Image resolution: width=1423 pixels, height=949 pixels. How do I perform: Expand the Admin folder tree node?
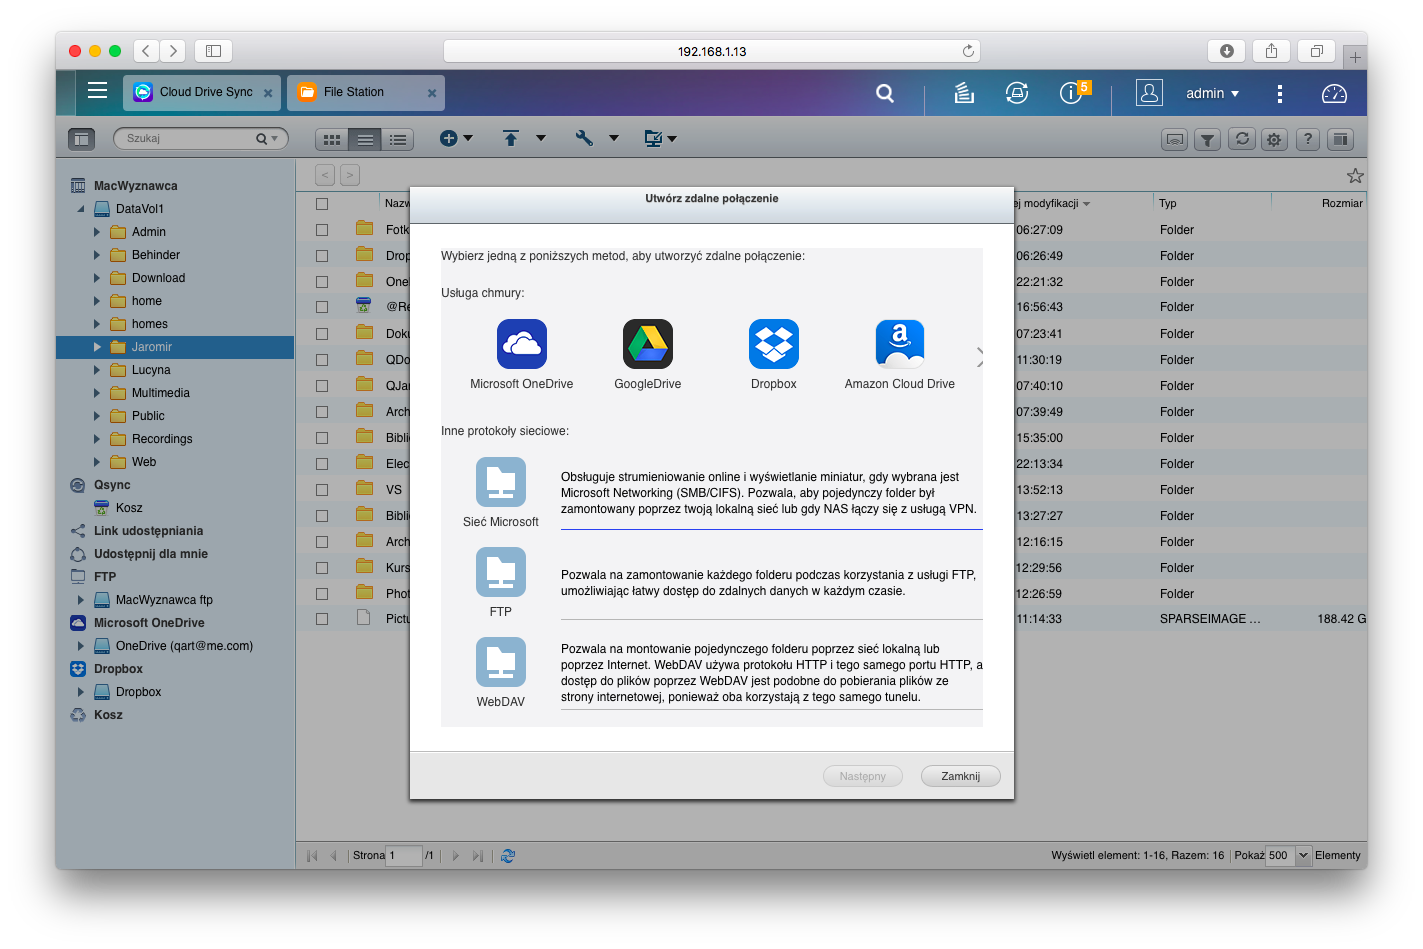(97, 232)
